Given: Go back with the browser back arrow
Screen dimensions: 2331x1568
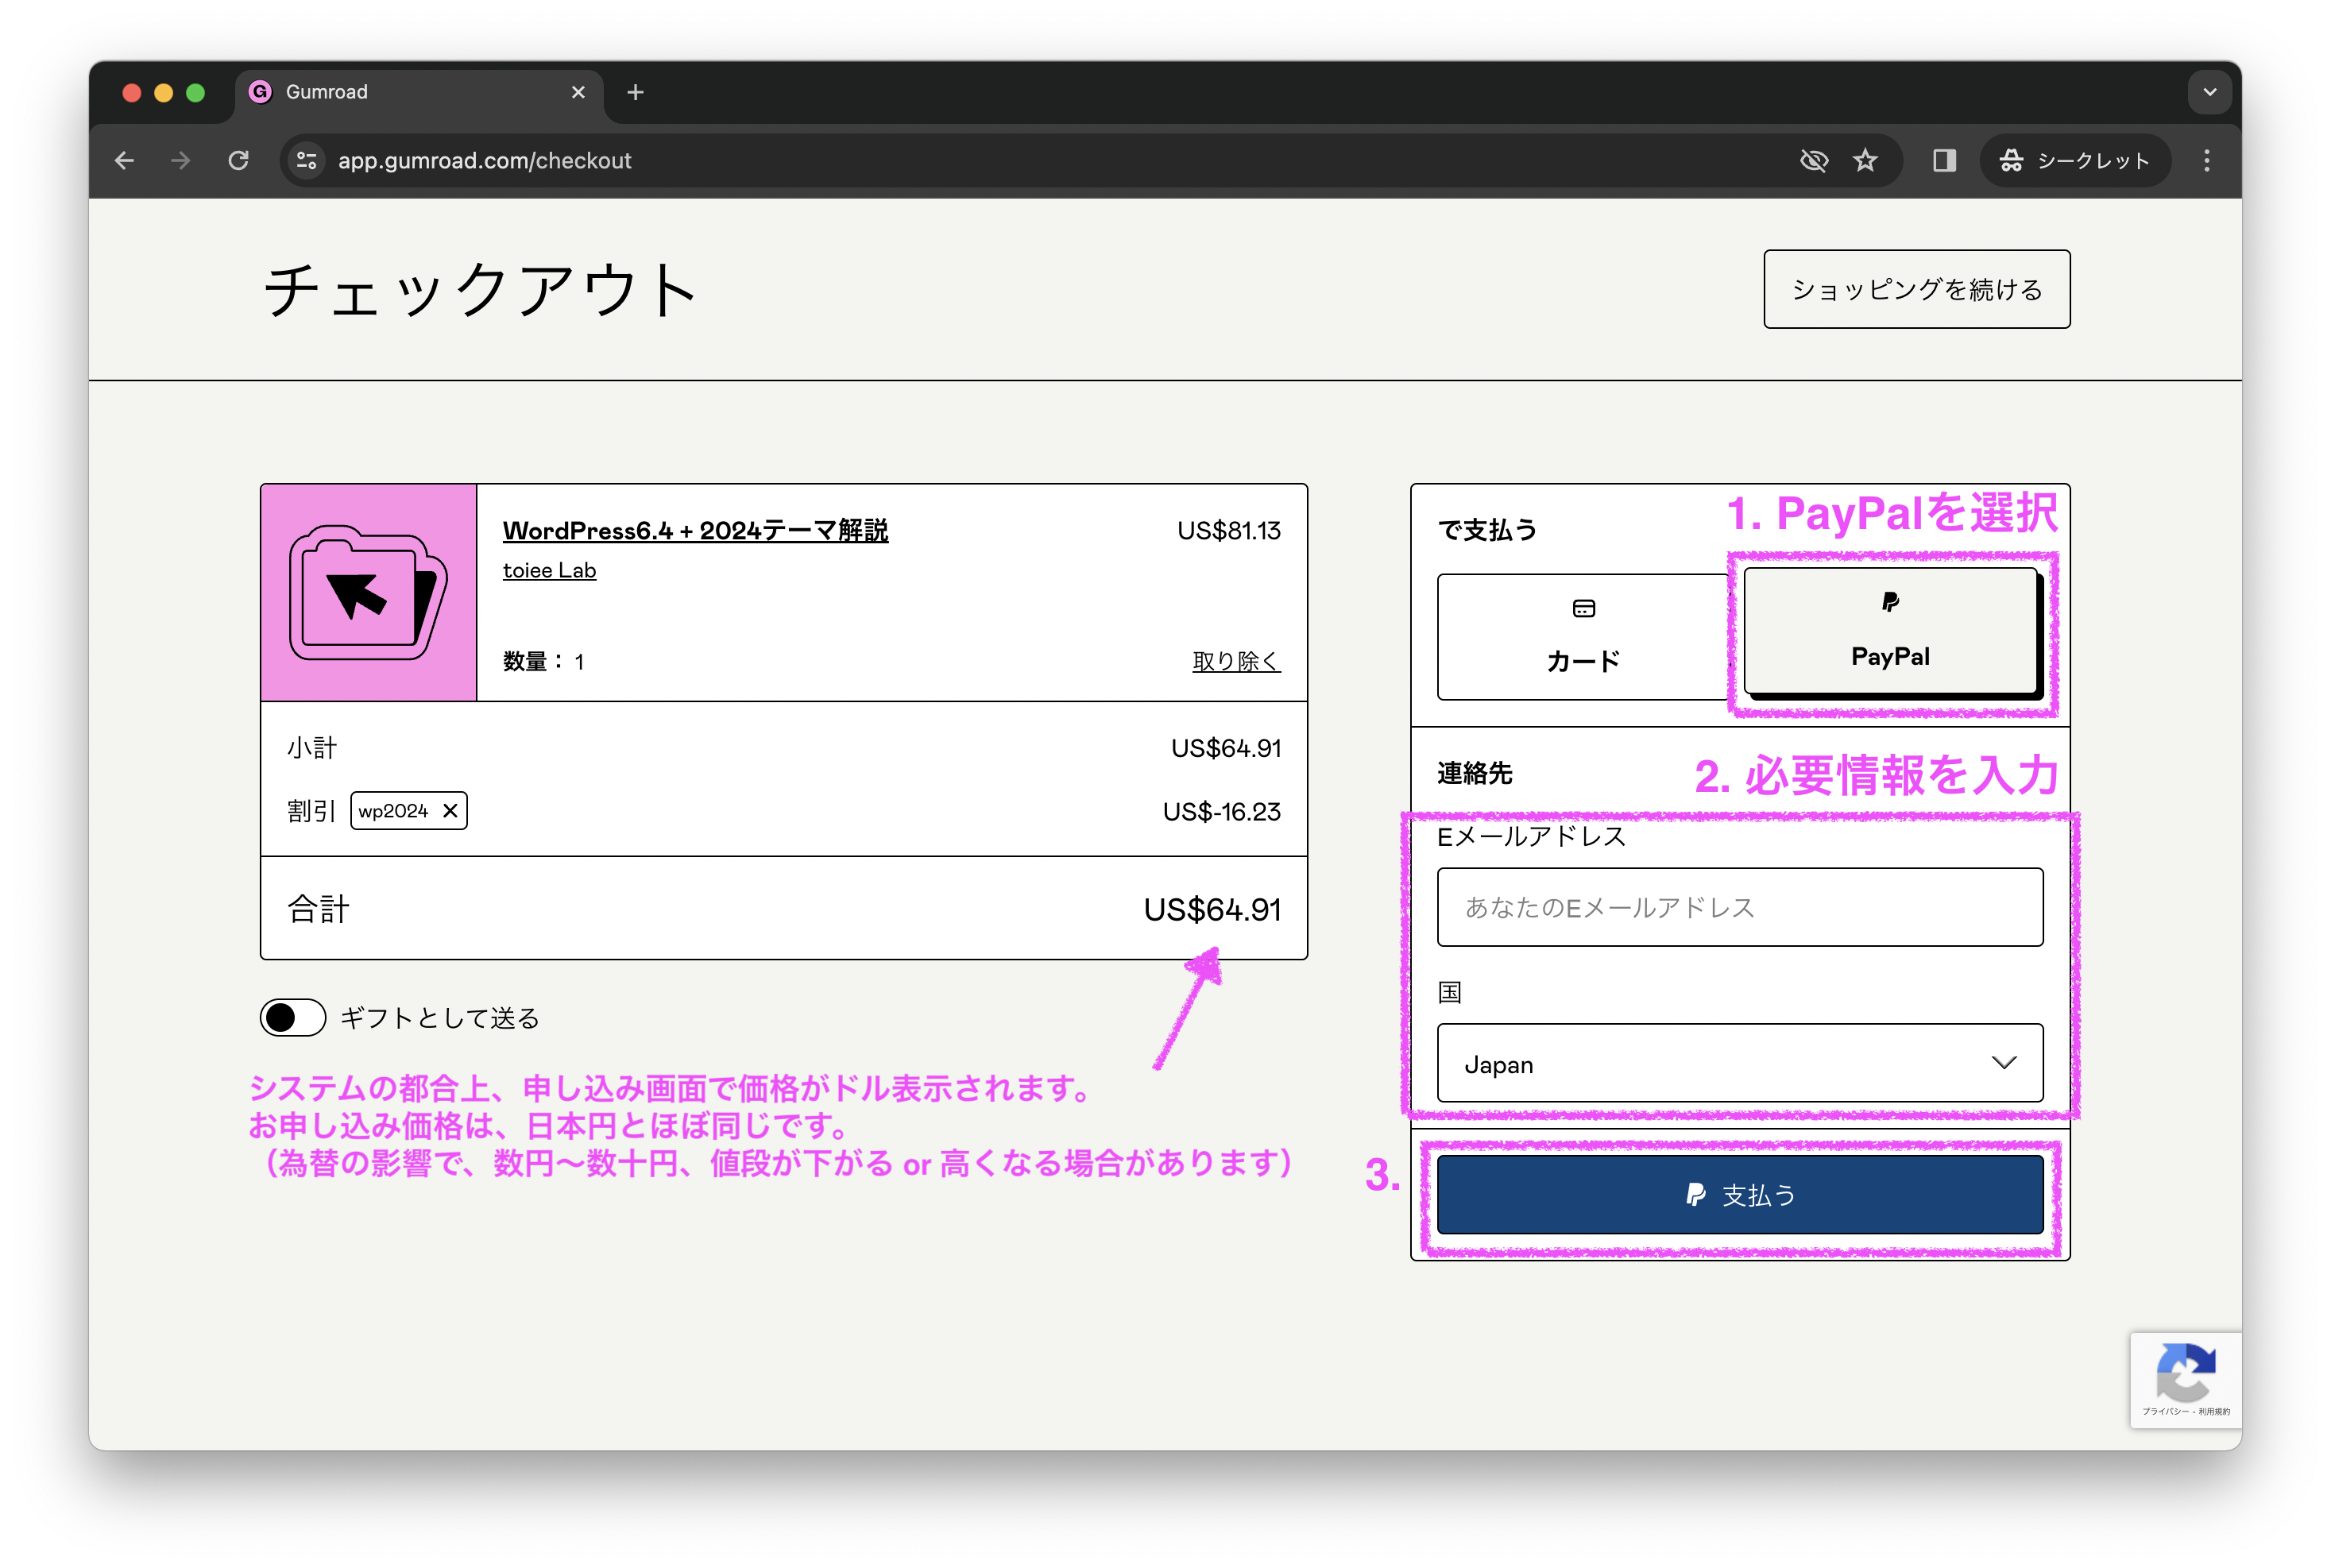Looking at the screenshot, I should [124, 160].
